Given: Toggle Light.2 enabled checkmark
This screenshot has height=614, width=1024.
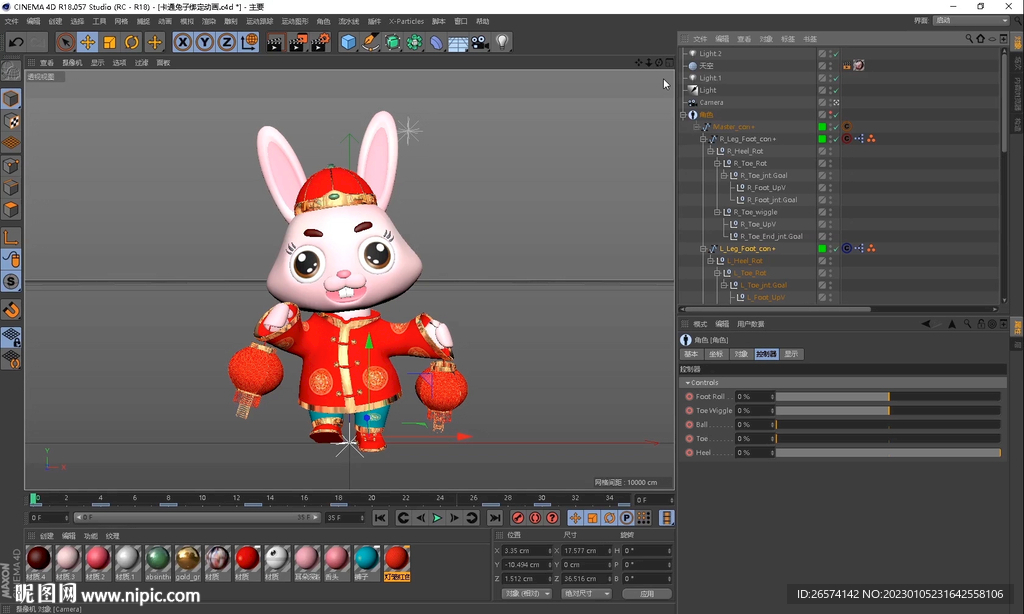Looking at the screenshot, I should 836,54.
